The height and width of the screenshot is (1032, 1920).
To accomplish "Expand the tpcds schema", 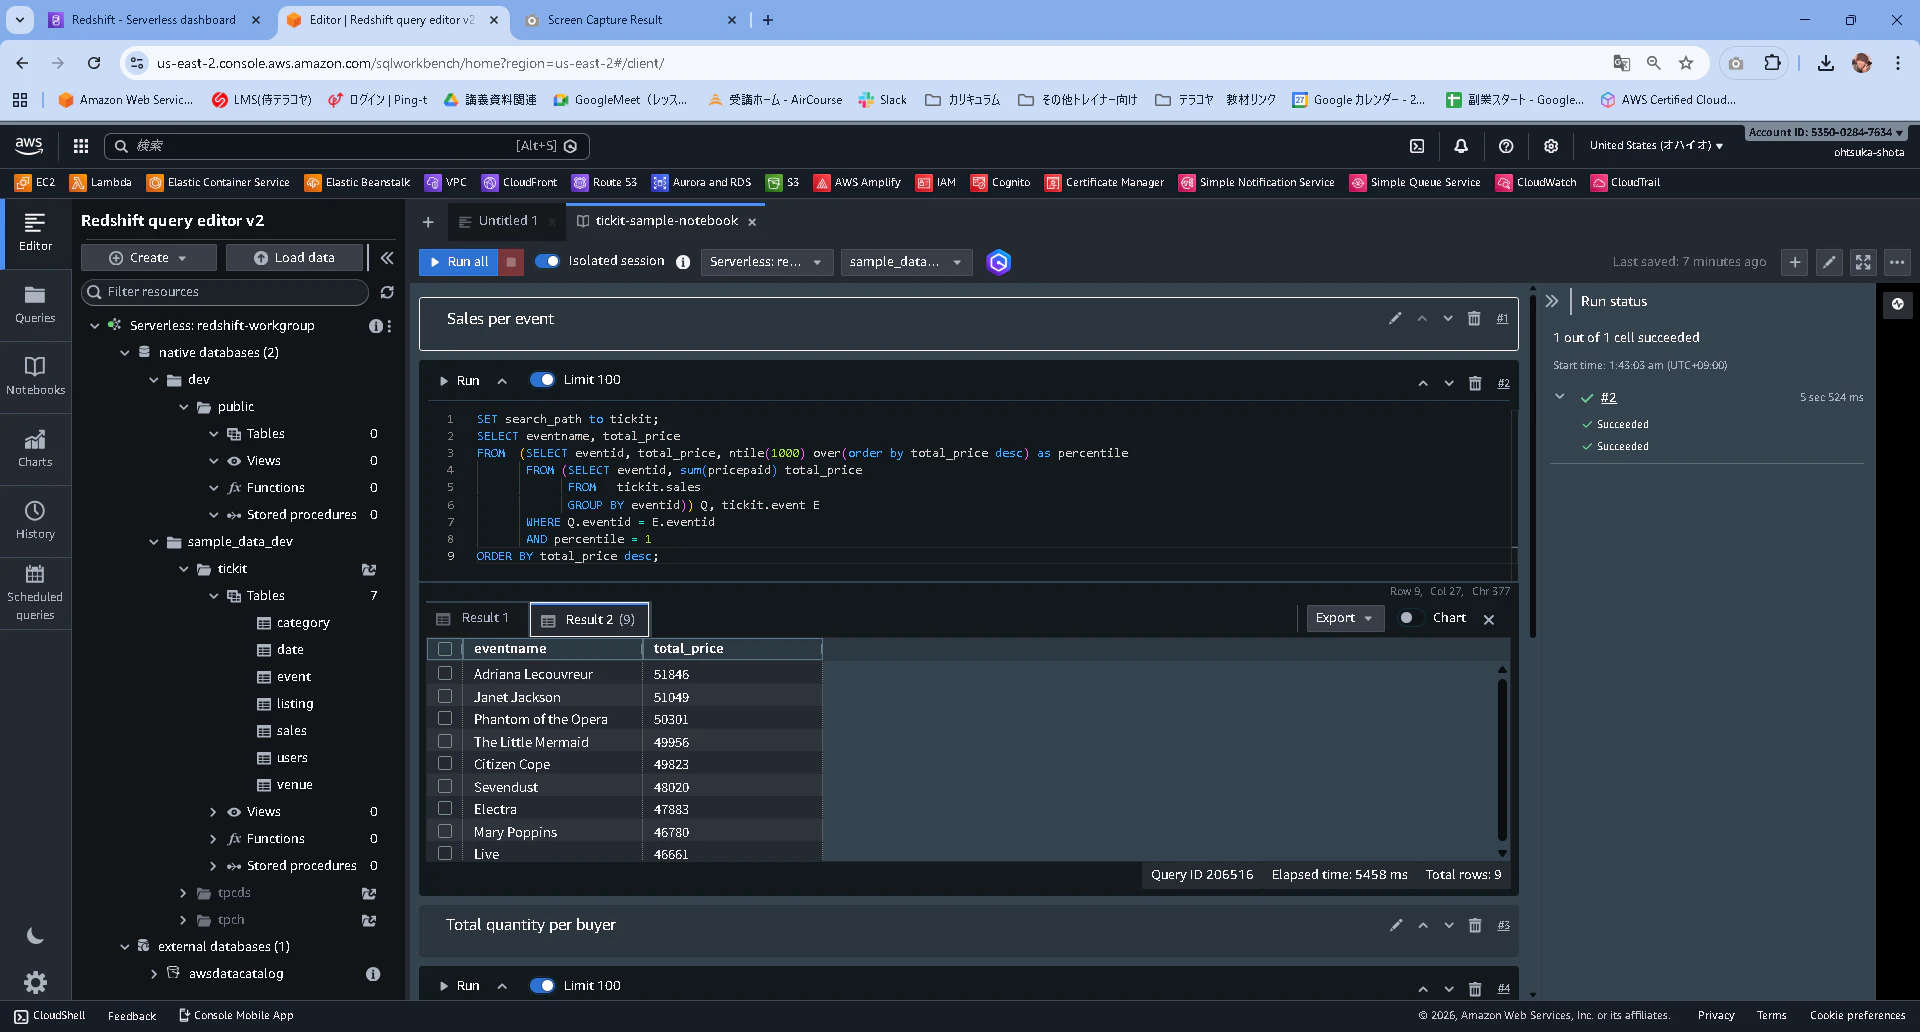I will [183, 893].
